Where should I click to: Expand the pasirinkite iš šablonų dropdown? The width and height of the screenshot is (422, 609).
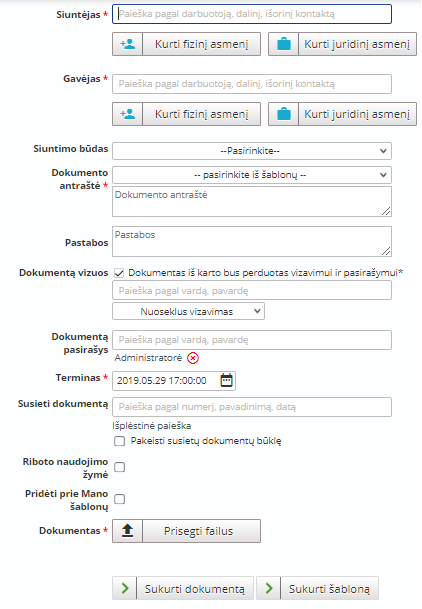pos(252,175)
